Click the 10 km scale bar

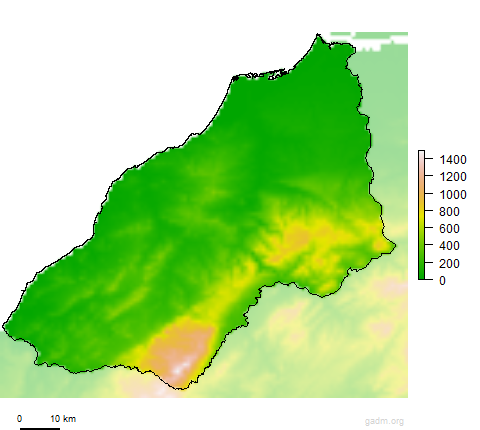(x=40, y=428)
